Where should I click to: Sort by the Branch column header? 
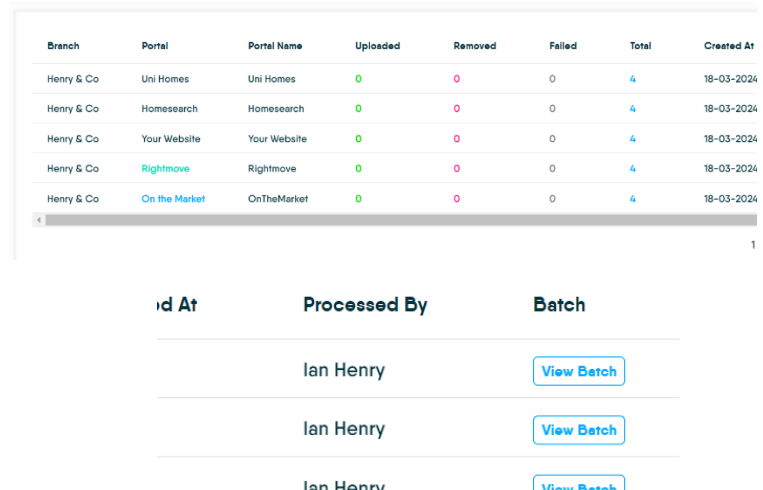pos(63,46)
